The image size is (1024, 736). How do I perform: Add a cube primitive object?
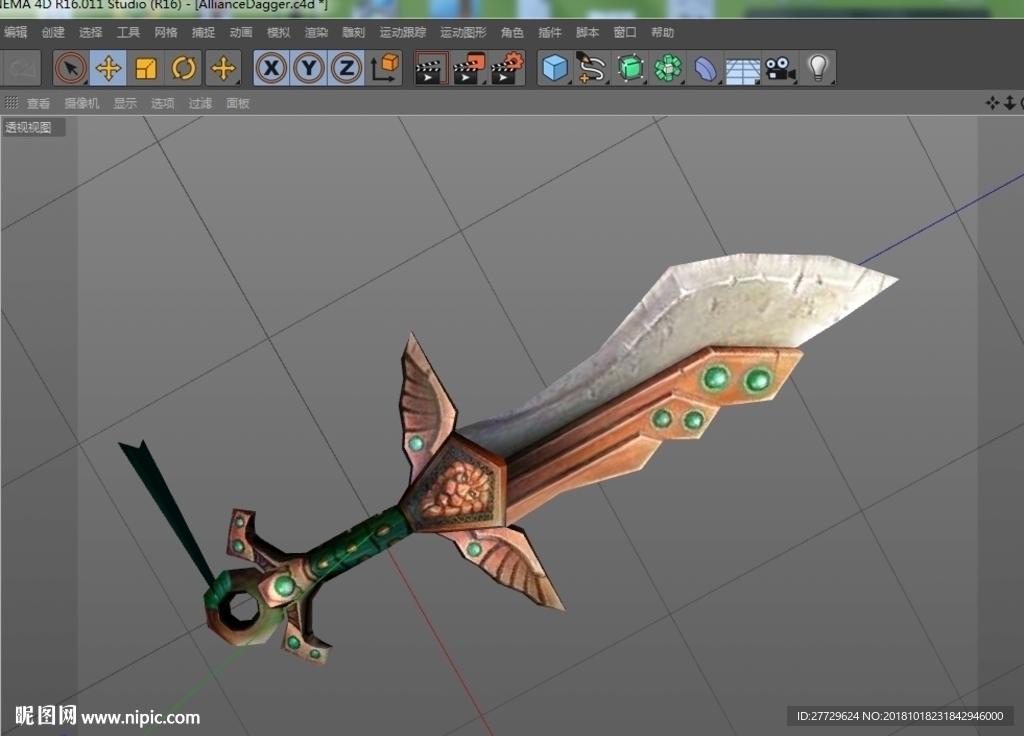(555, 68)
